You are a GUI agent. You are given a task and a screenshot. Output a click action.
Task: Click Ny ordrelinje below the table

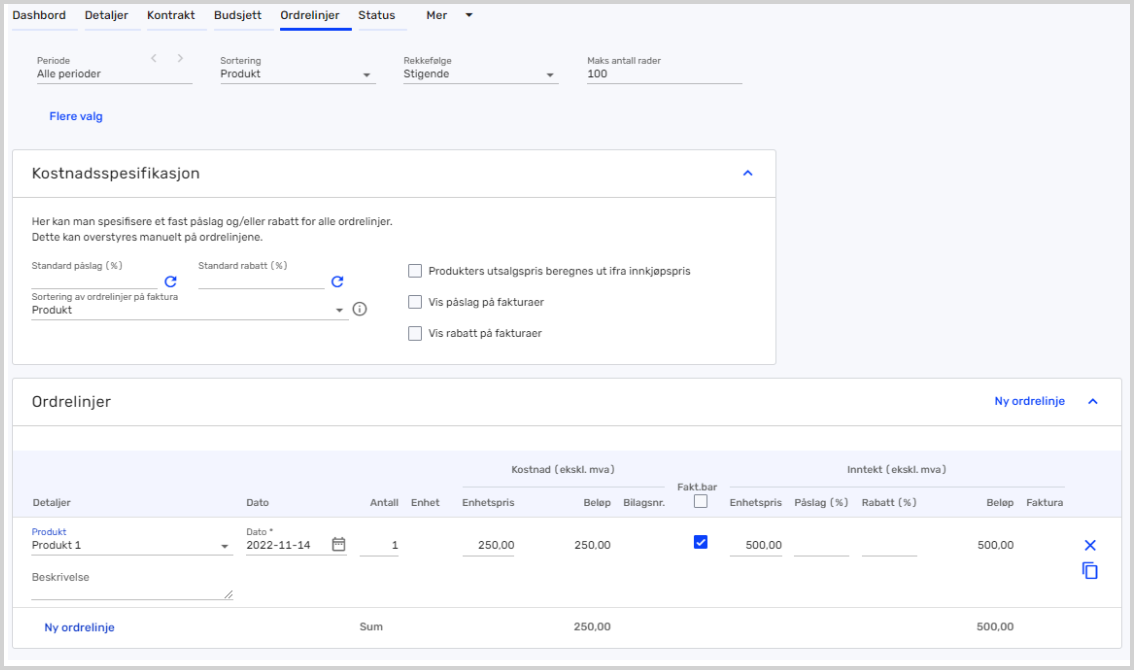[80, 627]
